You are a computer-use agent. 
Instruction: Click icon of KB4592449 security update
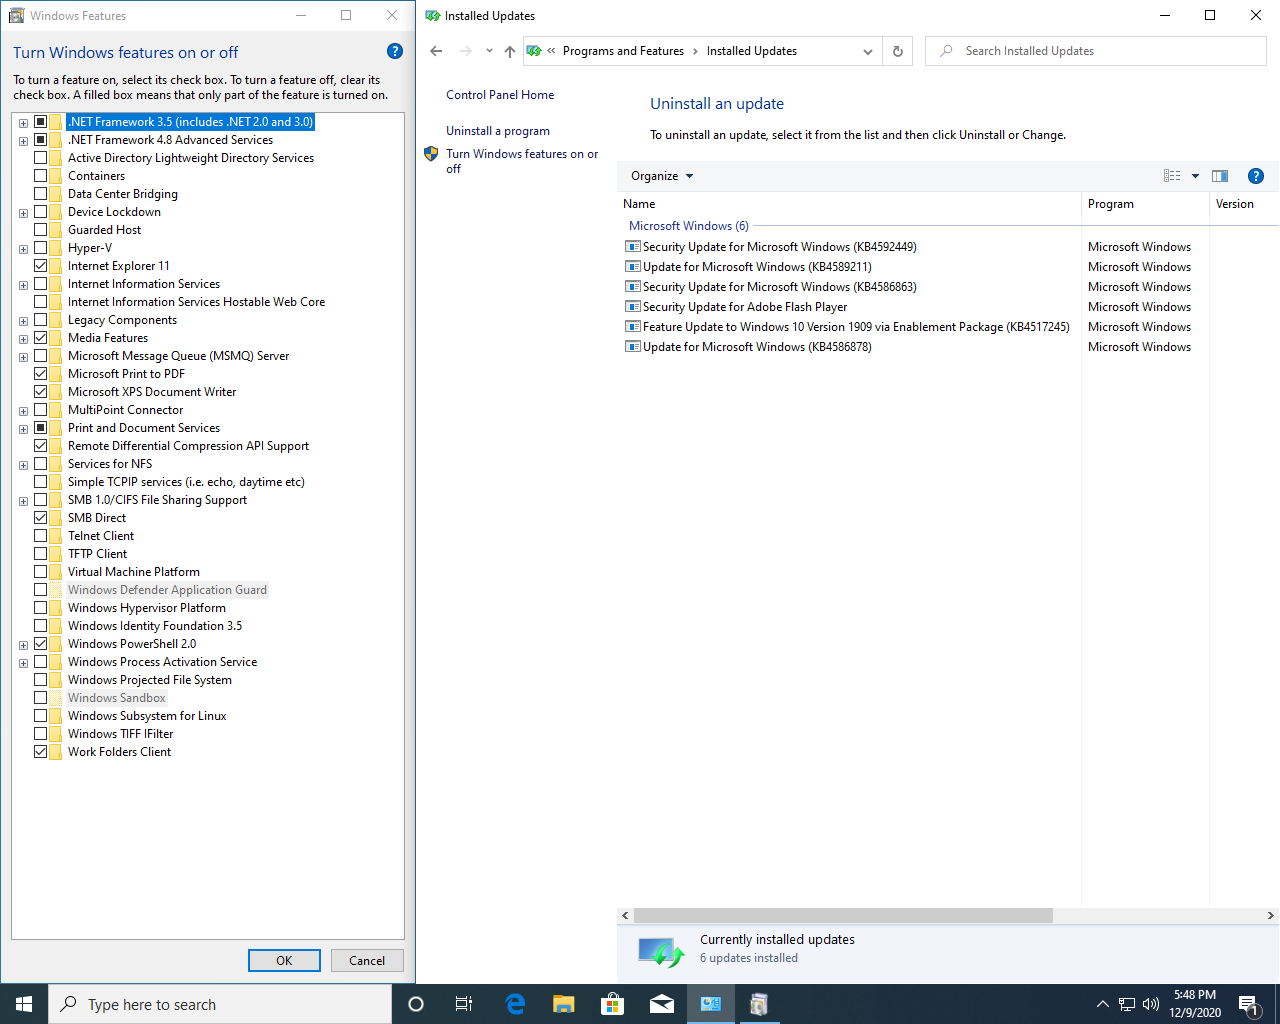[632, 247]
